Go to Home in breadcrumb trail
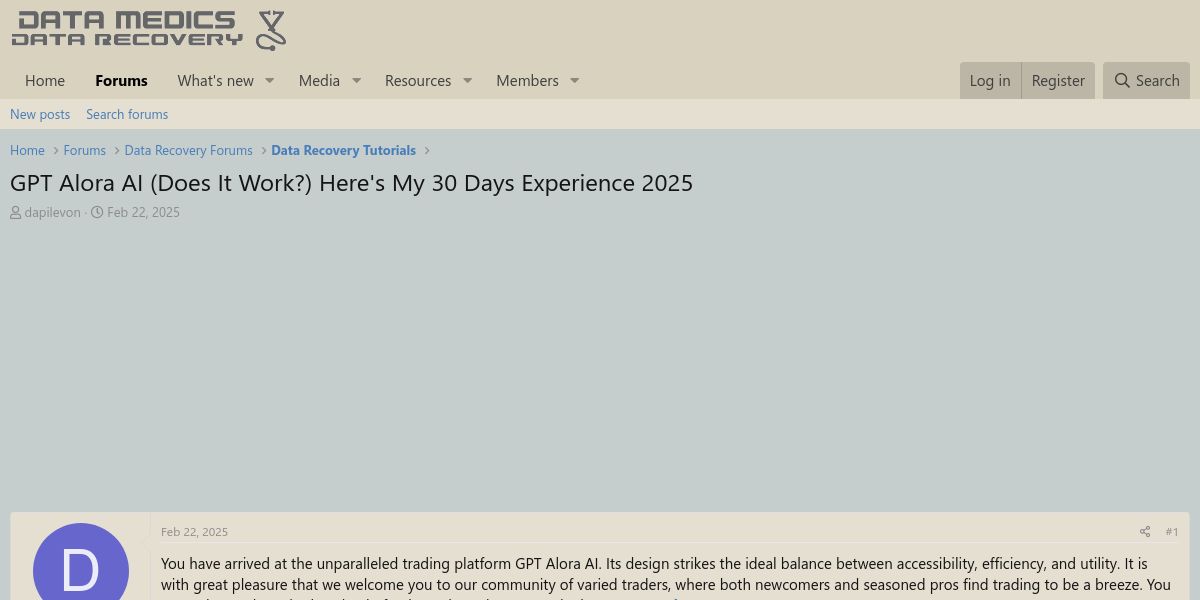This screenshot has height=600, width=1200. (x=27, y=150)
